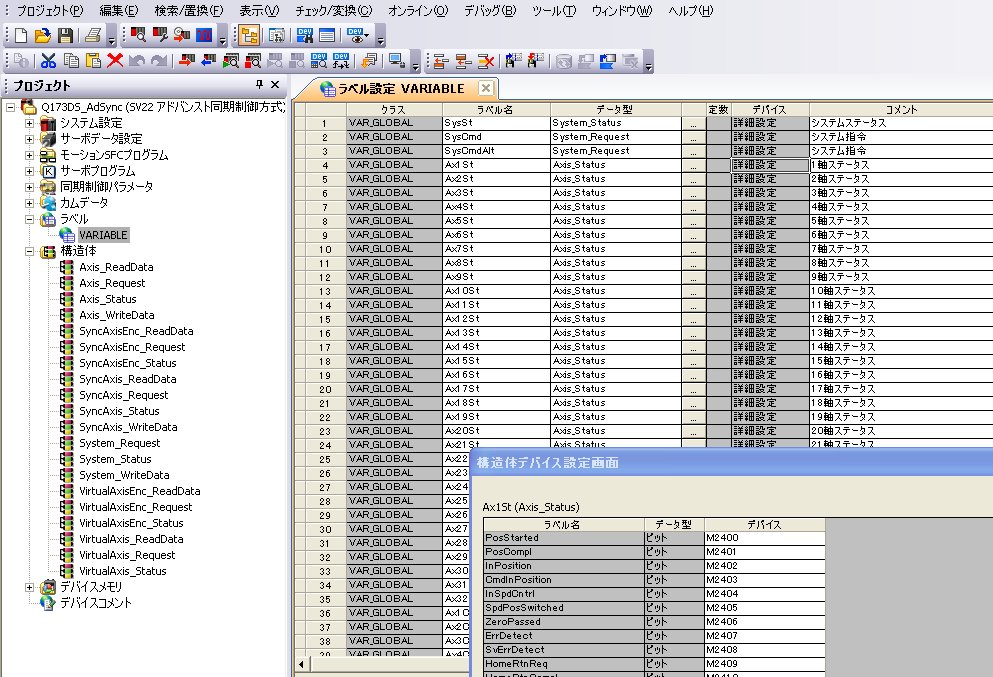Expand the サーボデータ設定 tree node

[29, 139]
